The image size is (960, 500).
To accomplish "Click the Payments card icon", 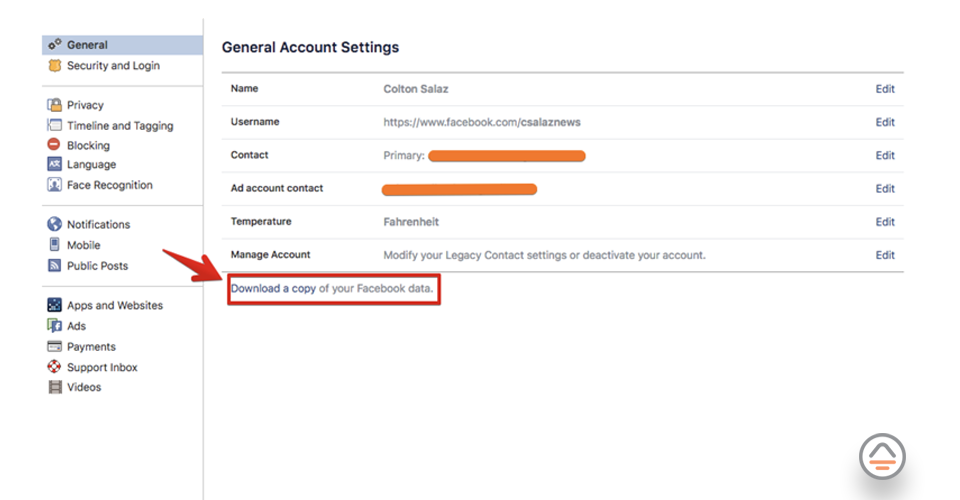I will [x=54, y=346].
